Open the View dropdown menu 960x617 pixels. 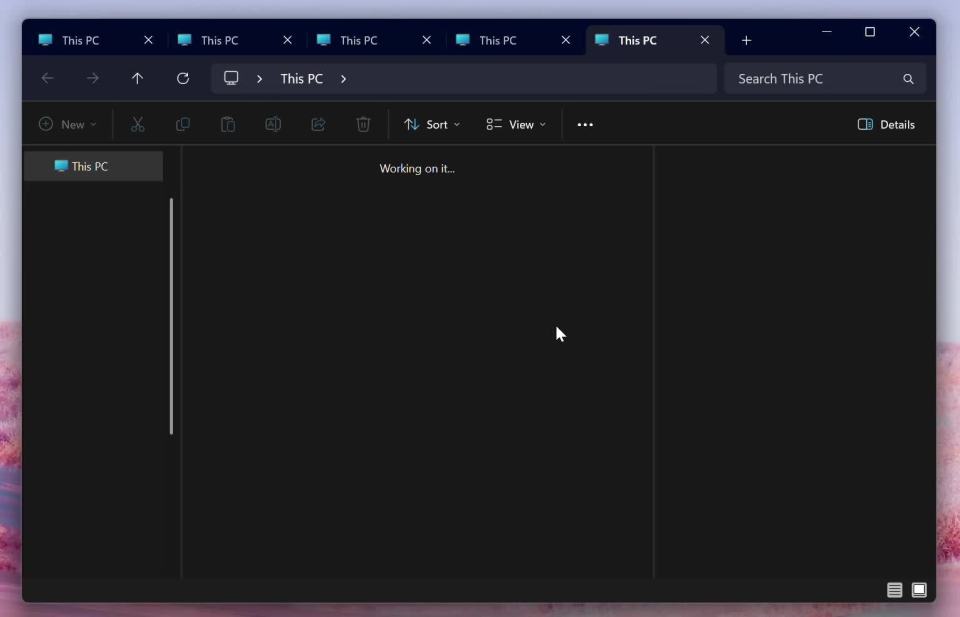516,124
